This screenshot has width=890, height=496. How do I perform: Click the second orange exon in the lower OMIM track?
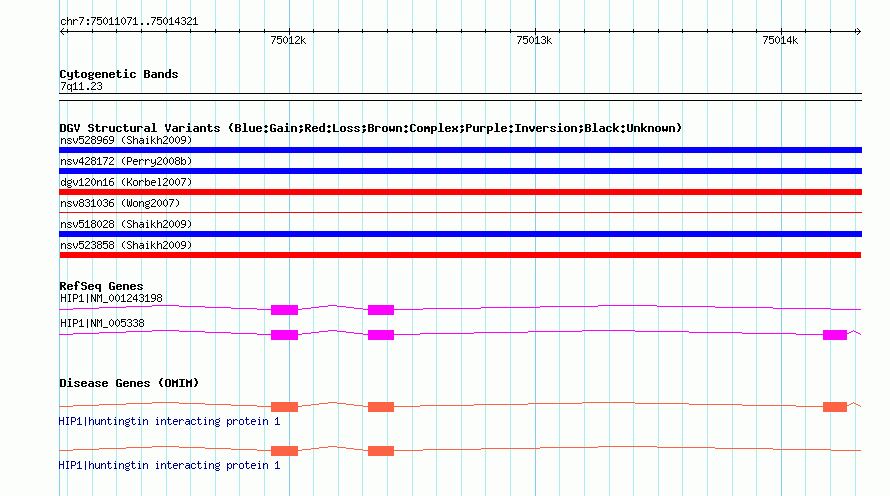click(381, 451)
